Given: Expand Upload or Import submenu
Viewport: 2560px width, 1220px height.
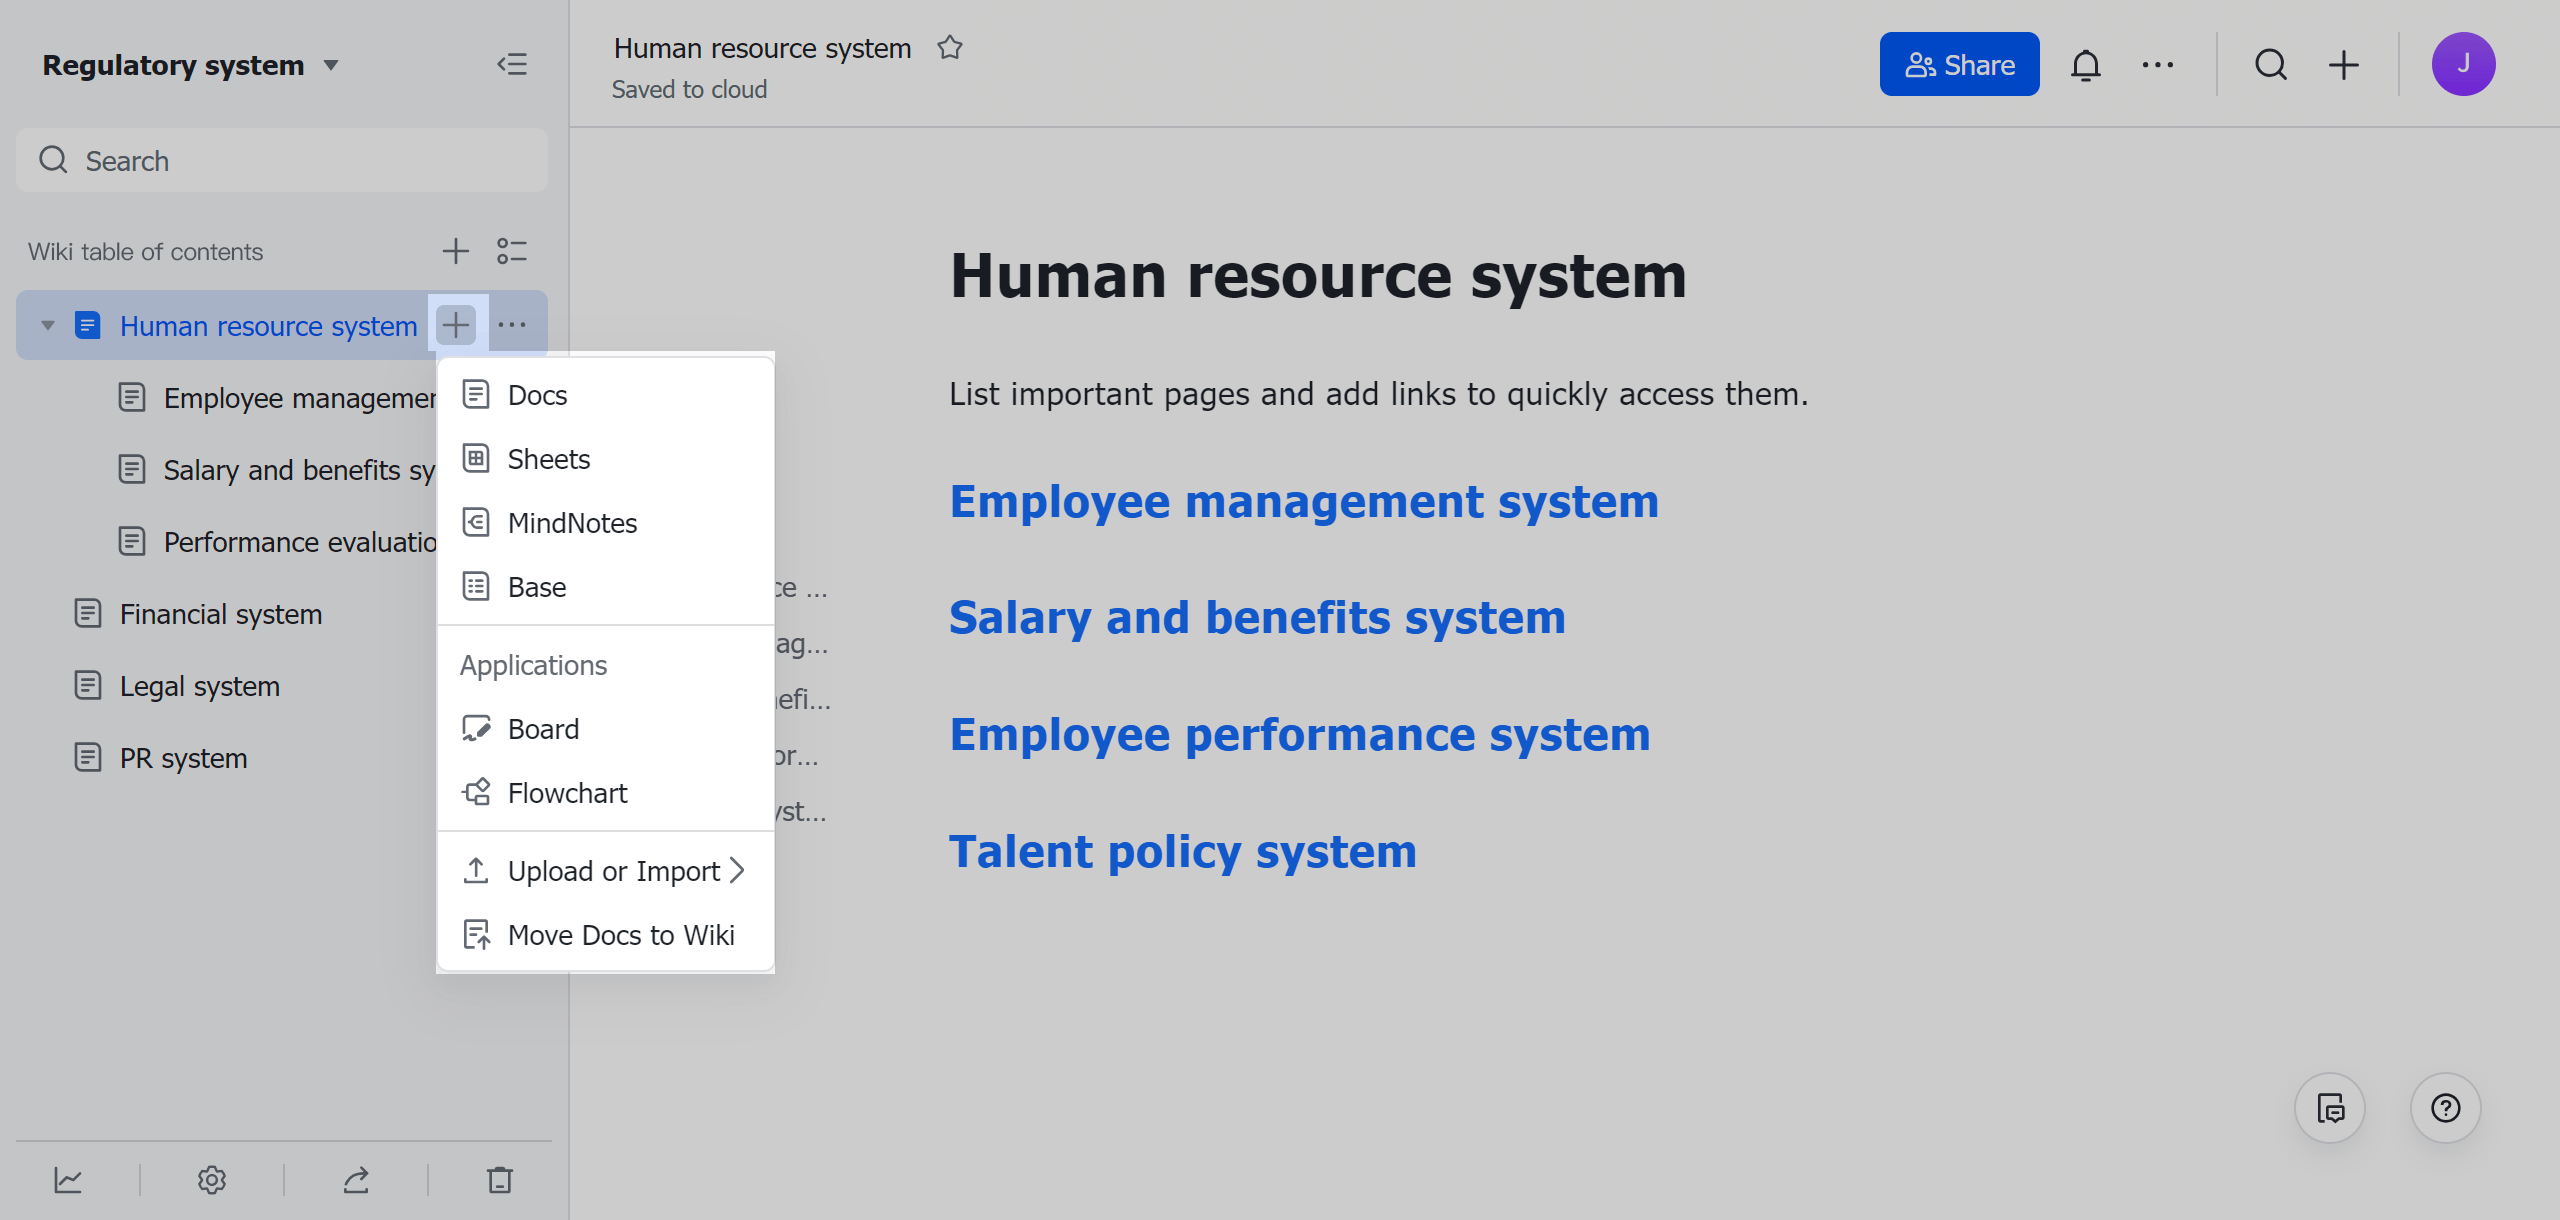Looking at the screenshot, I should coord(606,871).
